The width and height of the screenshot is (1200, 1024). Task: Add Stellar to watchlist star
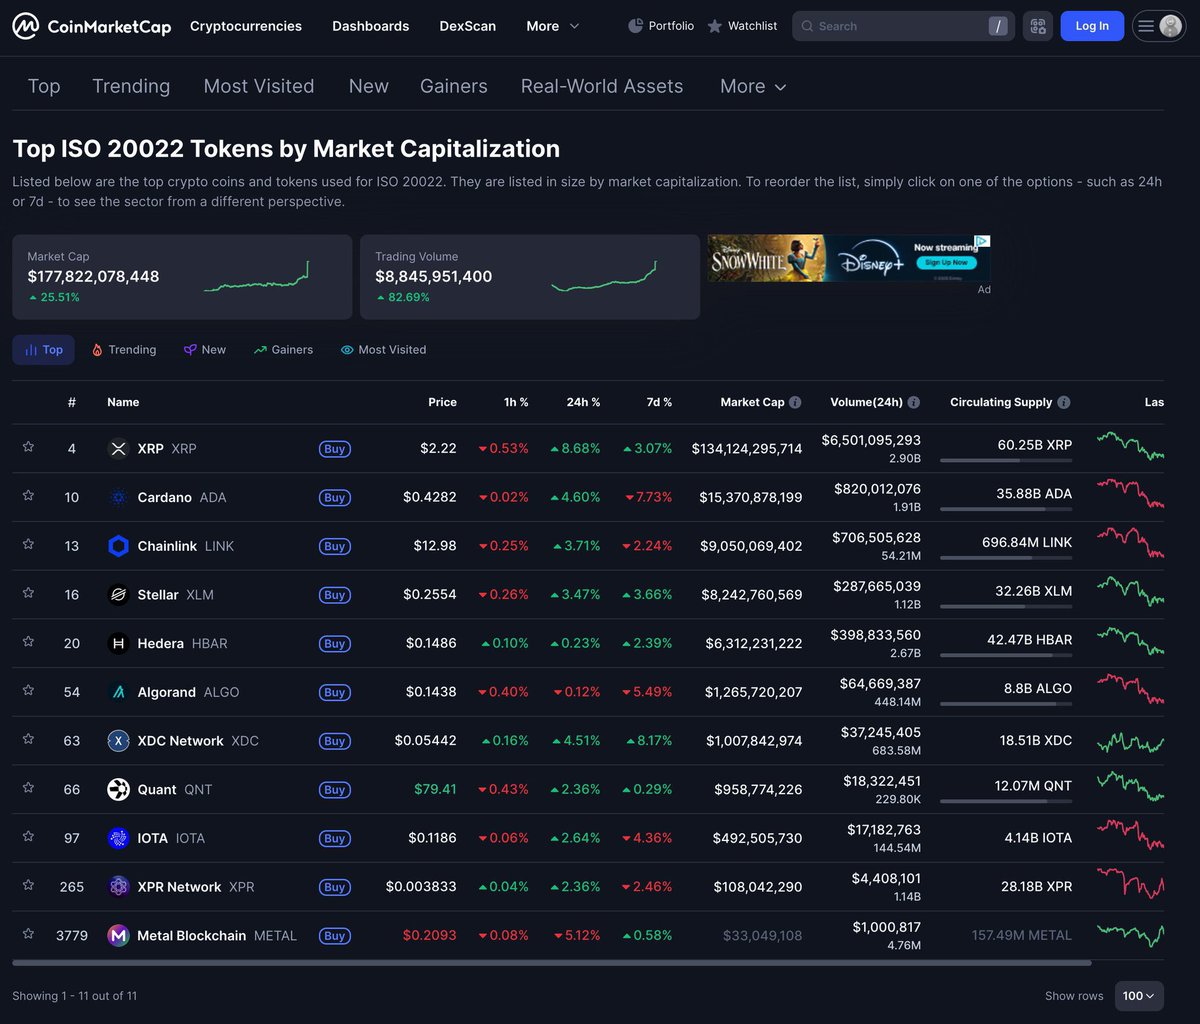tap(28, 593)
